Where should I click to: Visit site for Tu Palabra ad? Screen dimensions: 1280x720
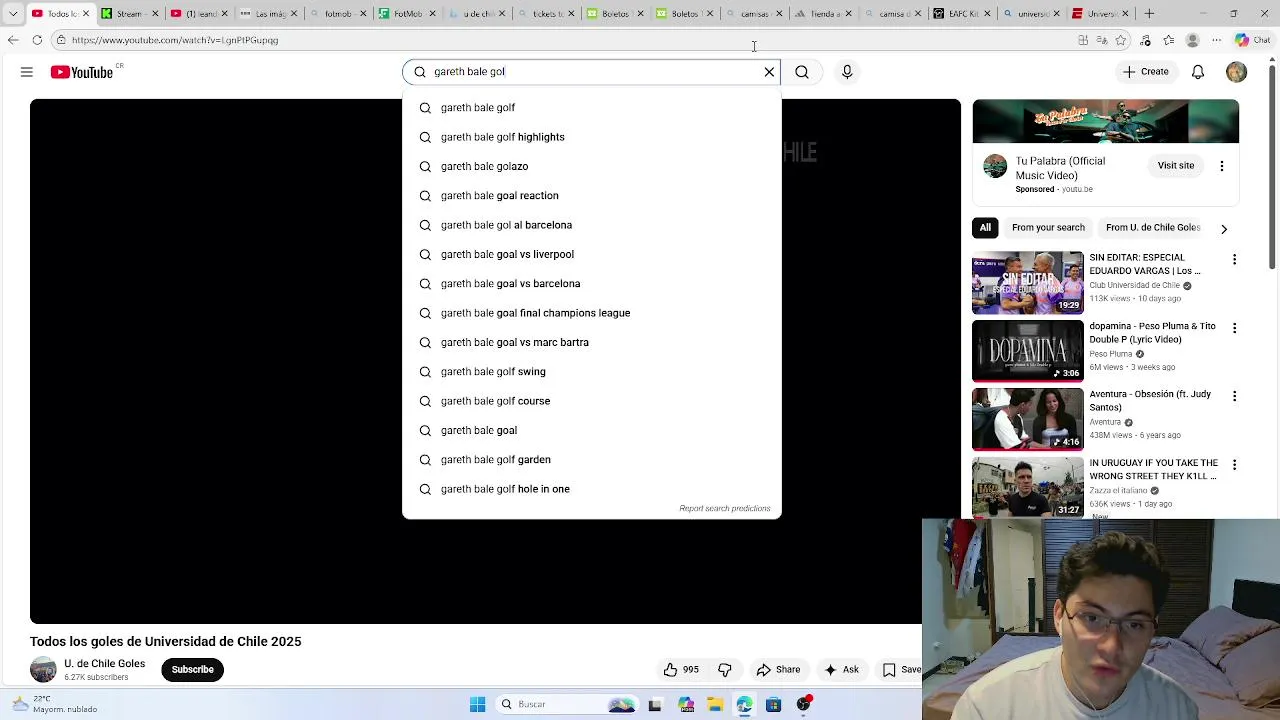[x=1176, y=166]
